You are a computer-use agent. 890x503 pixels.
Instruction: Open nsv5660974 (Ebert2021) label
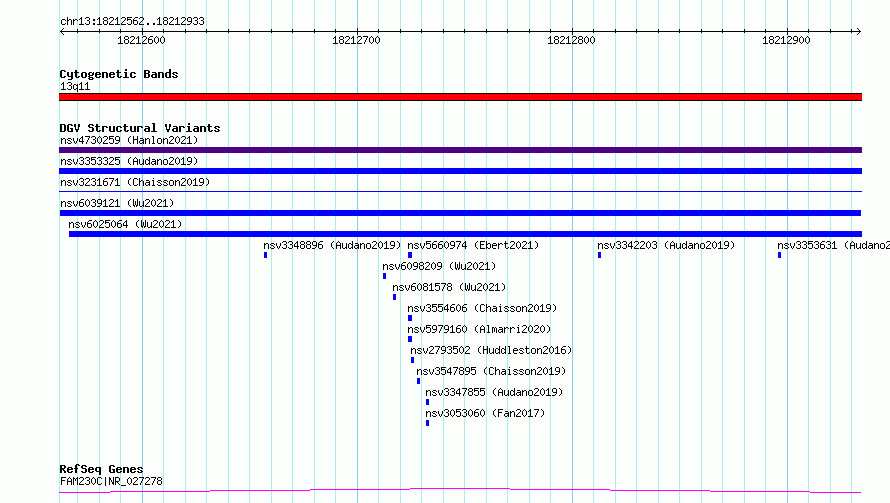pos(473,245)
